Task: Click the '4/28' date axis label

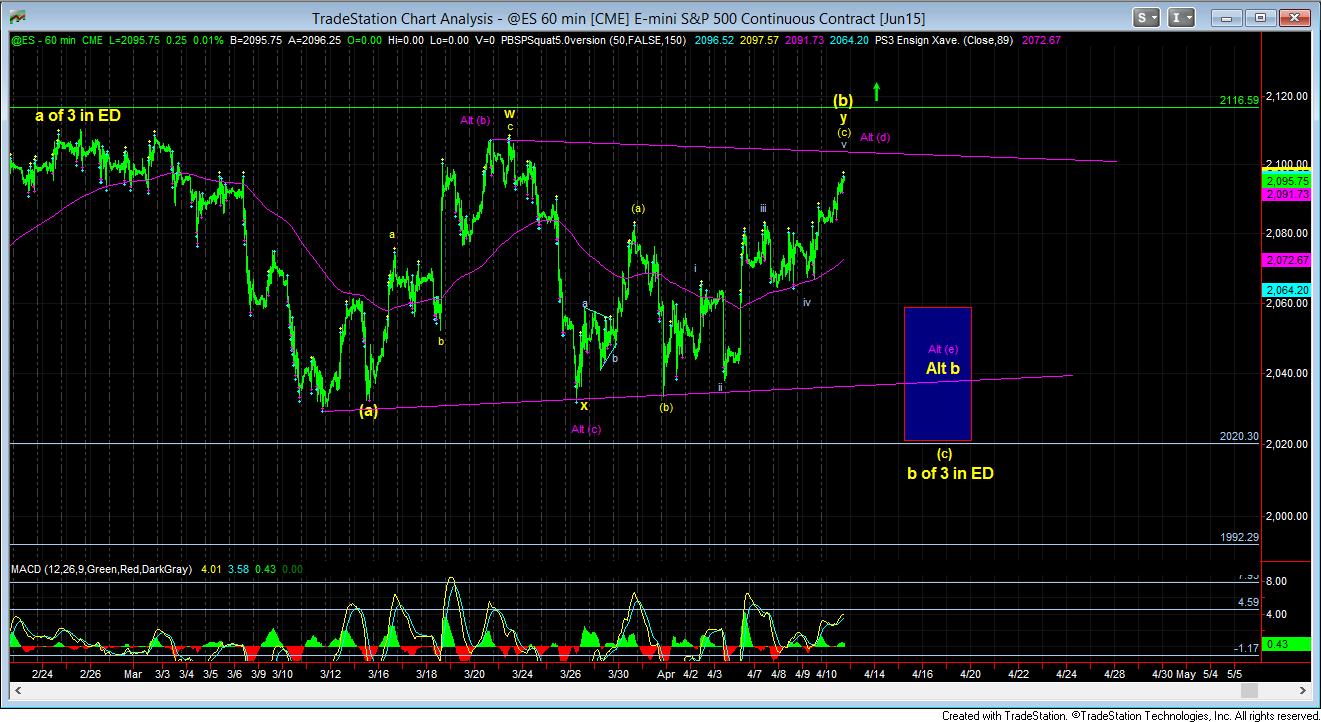Action: 1115,675
